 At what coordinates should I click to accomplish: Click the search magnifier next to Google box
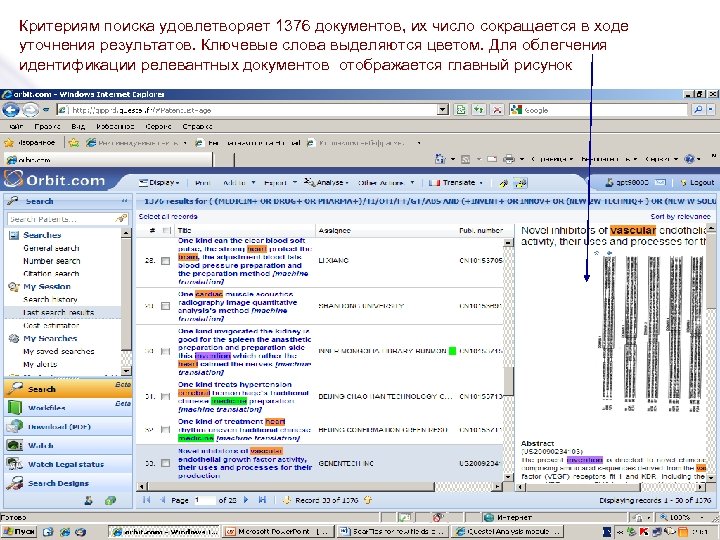pos(698,110)
